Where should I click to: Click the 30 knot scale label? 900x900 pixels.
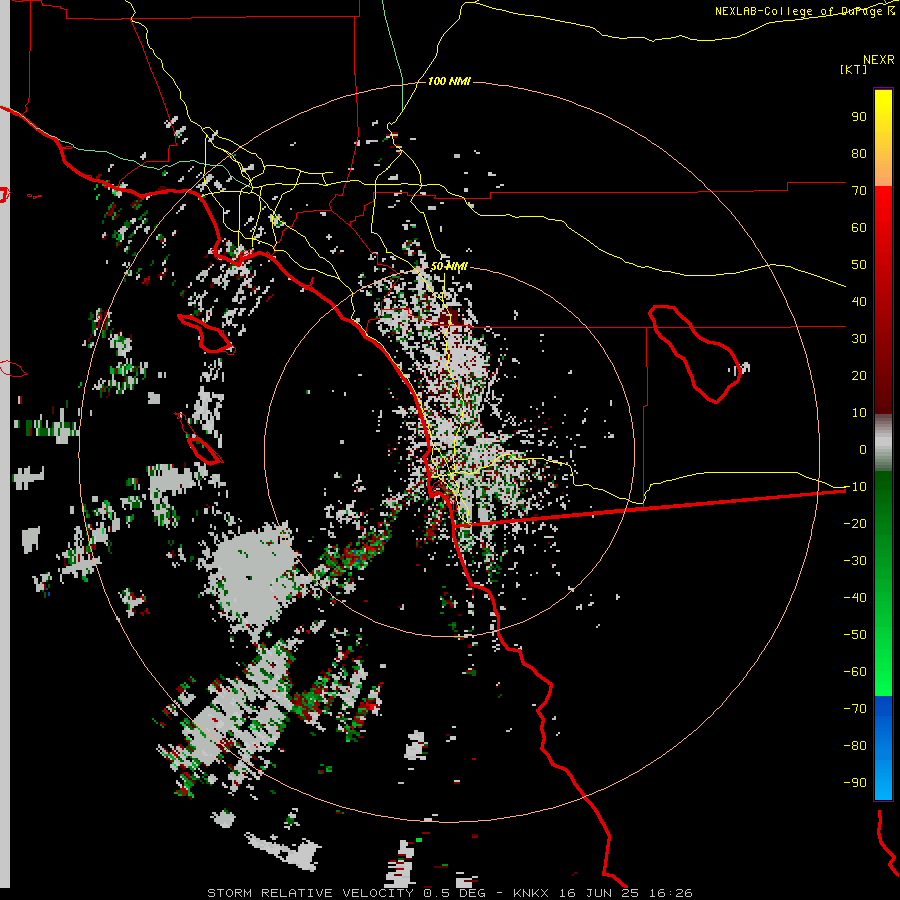point(859,339)
